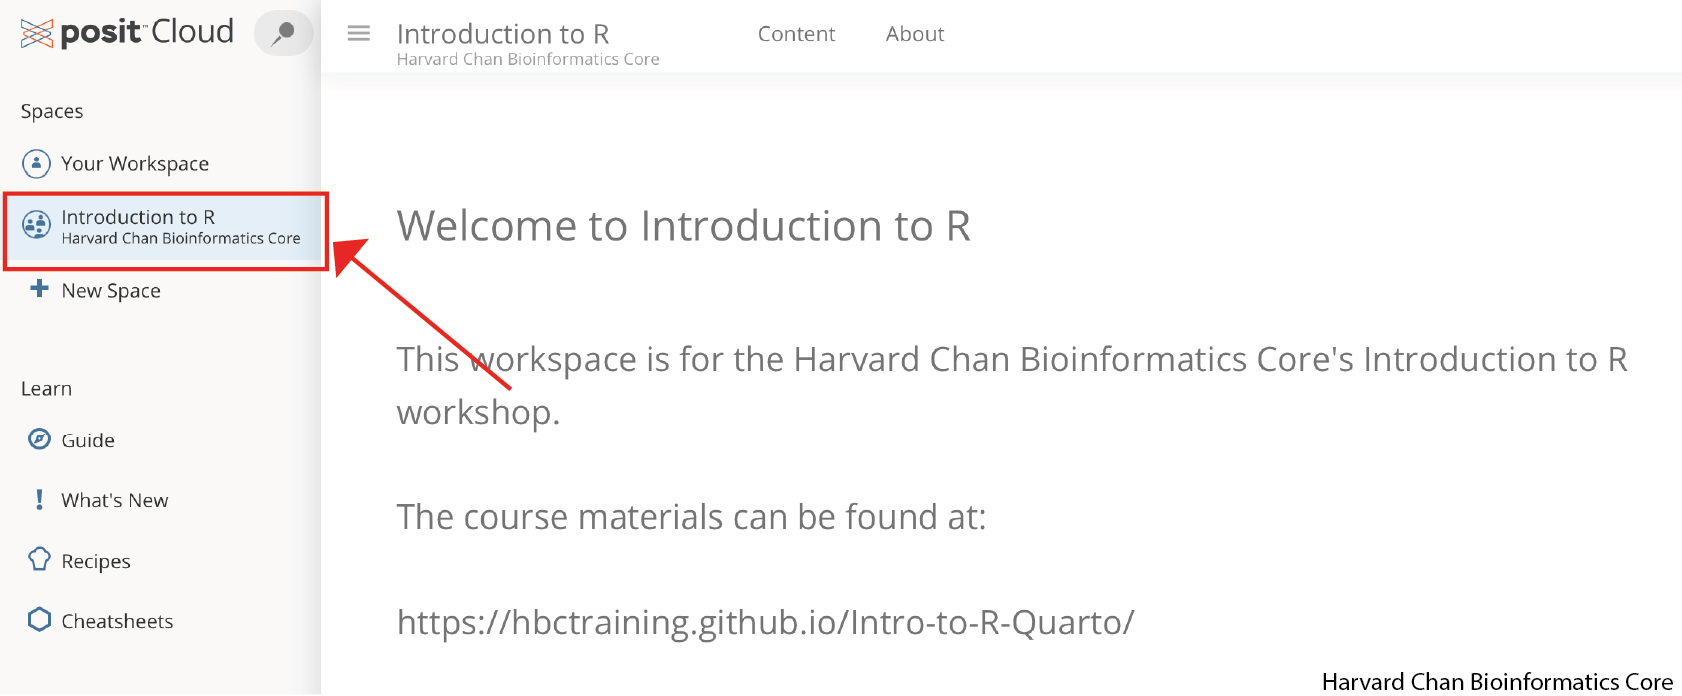Click the Introduction to R header title
Screen dimensions: 1682x696
click(x=503, y=34)
